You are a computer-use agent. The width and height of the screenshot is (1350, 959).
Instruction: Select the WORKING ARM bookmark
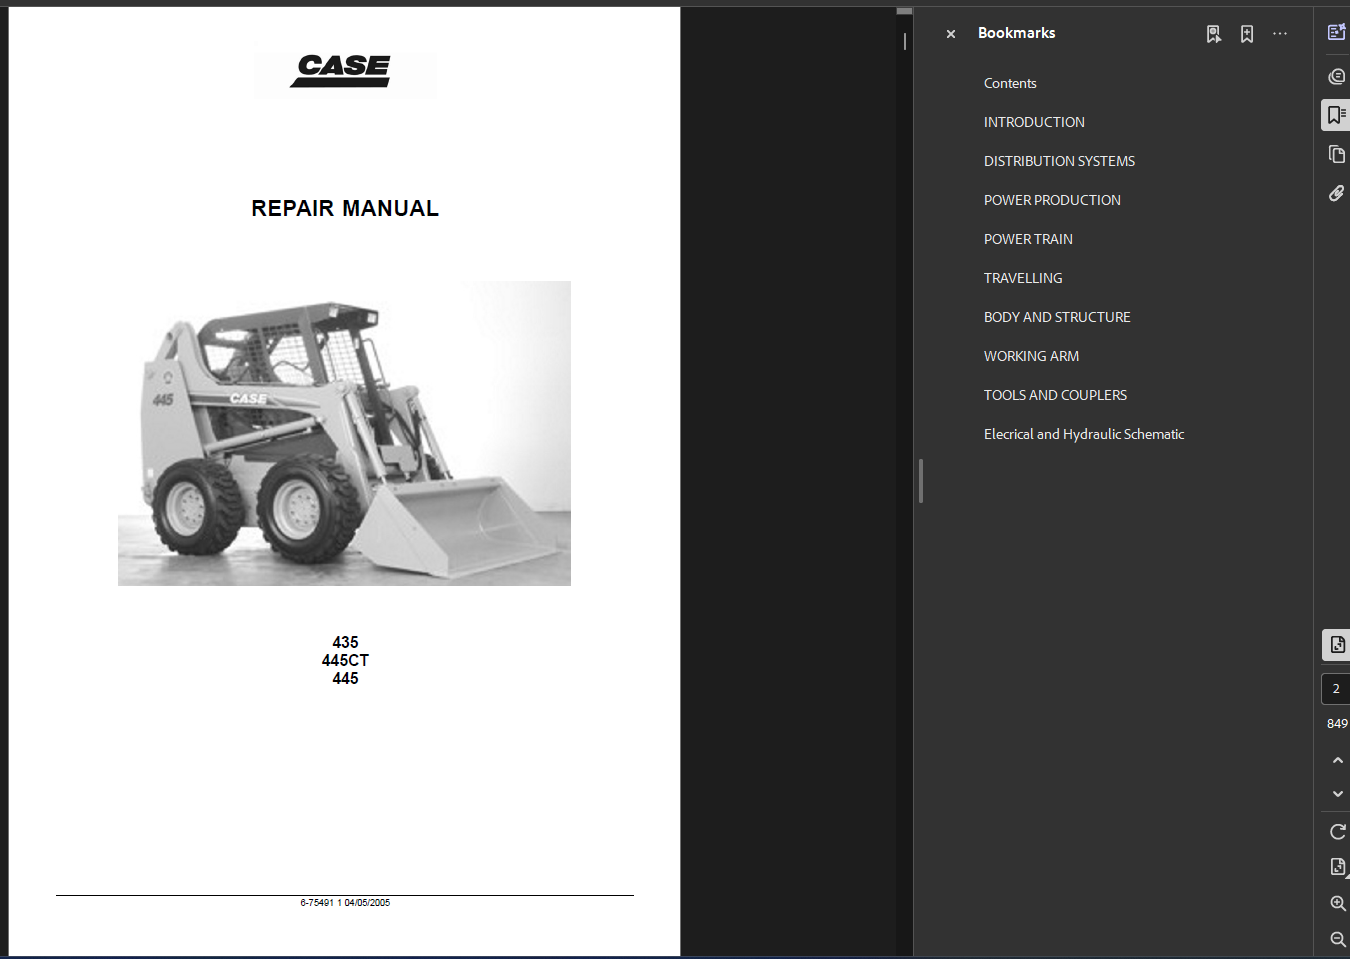click(1031, 356)
